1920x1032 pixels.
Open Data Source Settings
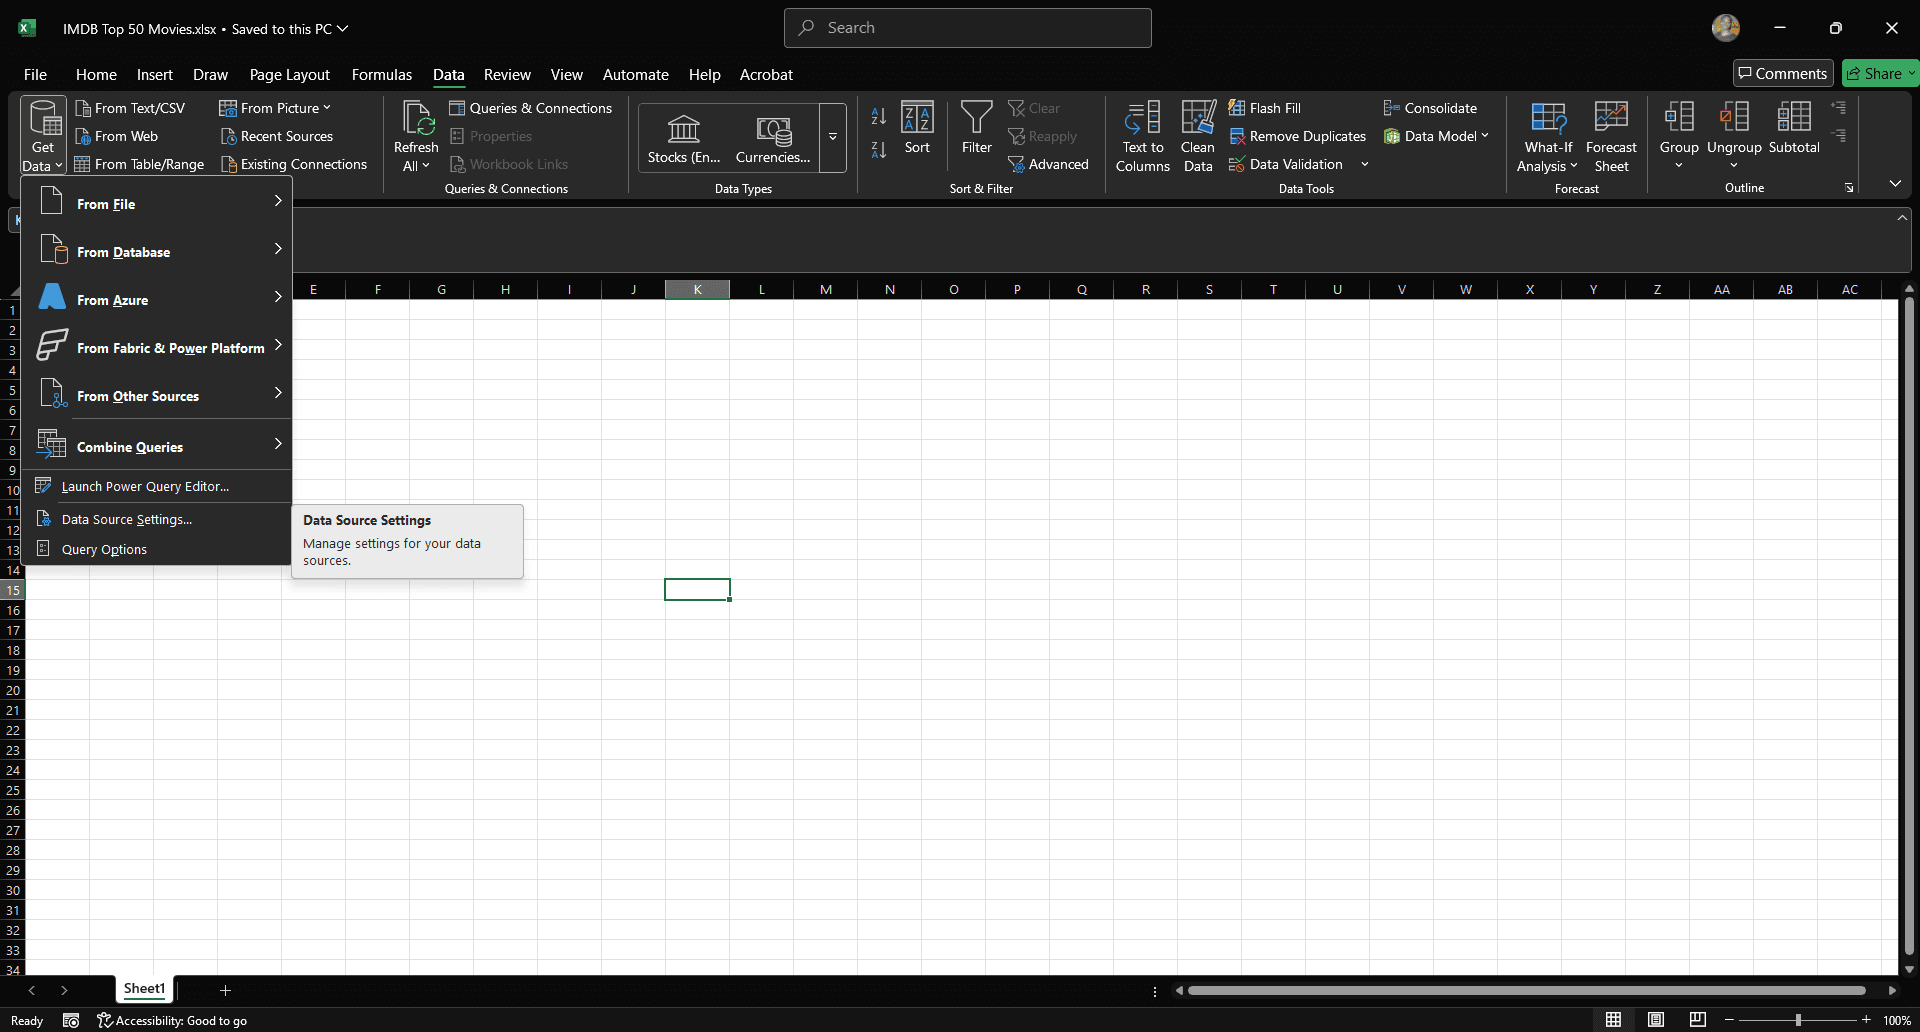point(157,519)
